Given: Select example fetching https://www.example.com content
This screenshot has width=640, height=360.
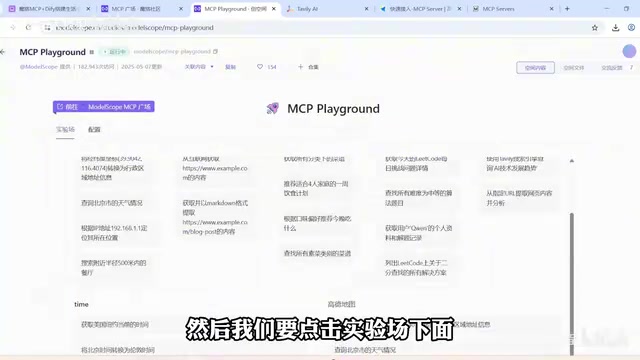Looking at the screenshot, I should [215, 168].
